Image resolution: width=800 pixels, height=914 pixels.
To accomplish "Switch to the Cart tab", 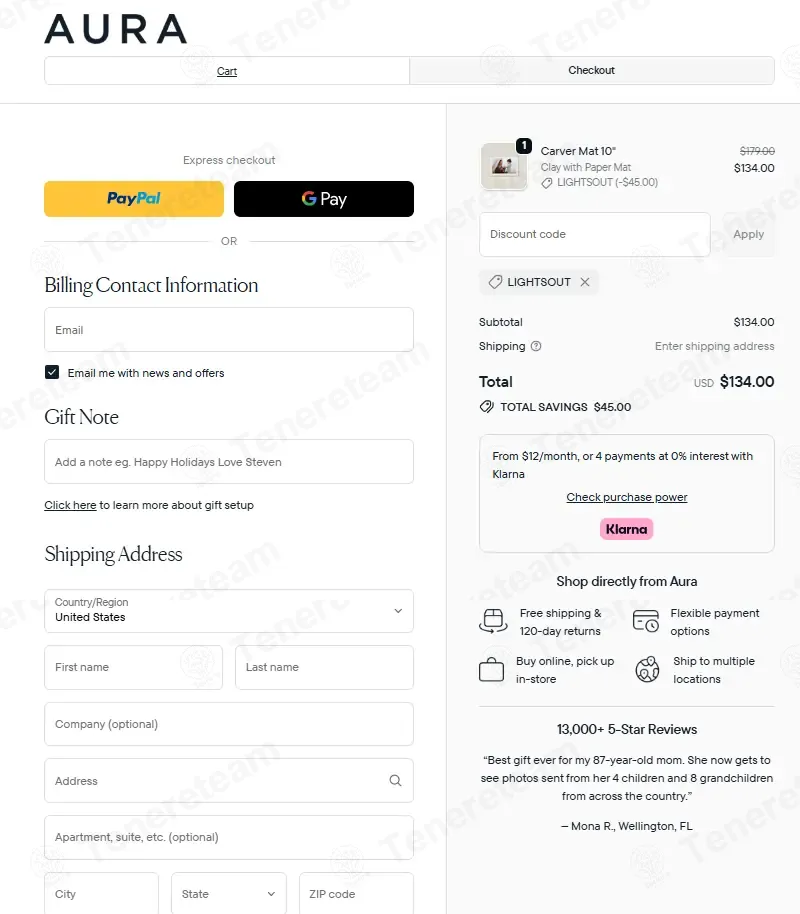I will tap(227, 71).
